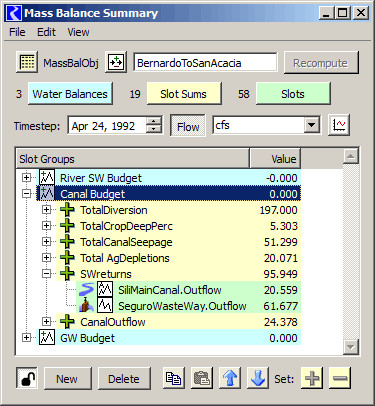Open the cfs units dropdown
Image resolution: width=375 pixels, height=406 pixels.
point(311,125)
